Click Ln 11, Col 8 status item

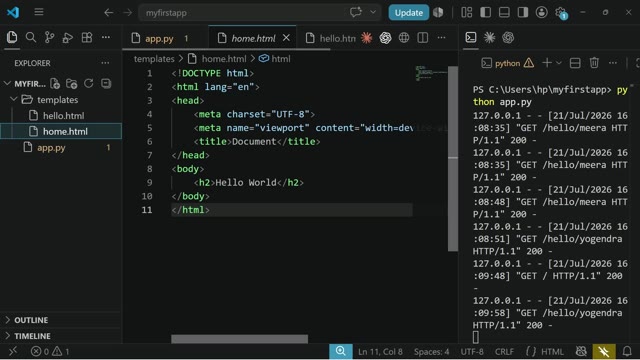pos(380,351)
